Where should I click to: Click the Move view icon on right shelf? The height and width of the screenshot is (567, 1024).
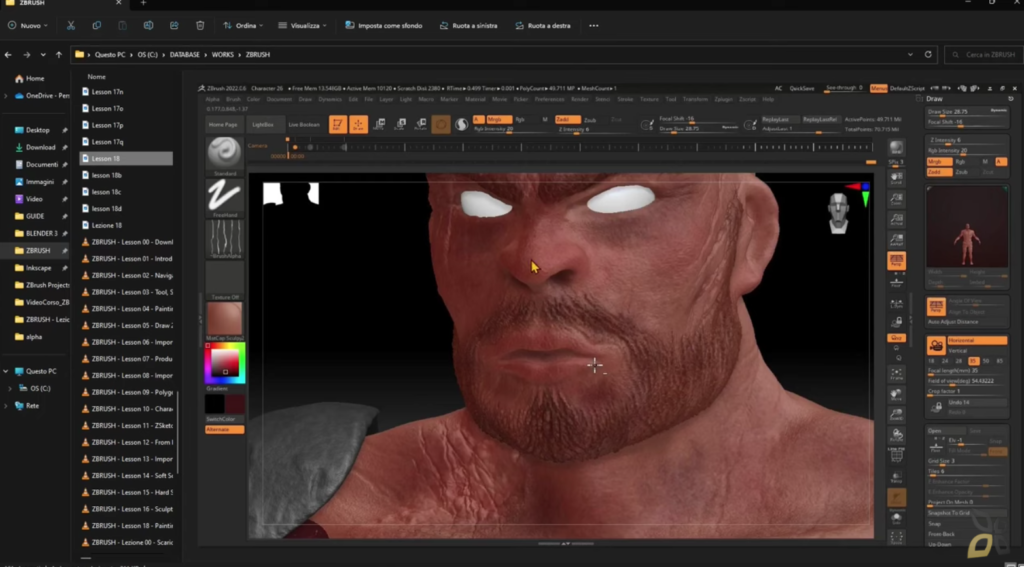click(x=896, y=395)
